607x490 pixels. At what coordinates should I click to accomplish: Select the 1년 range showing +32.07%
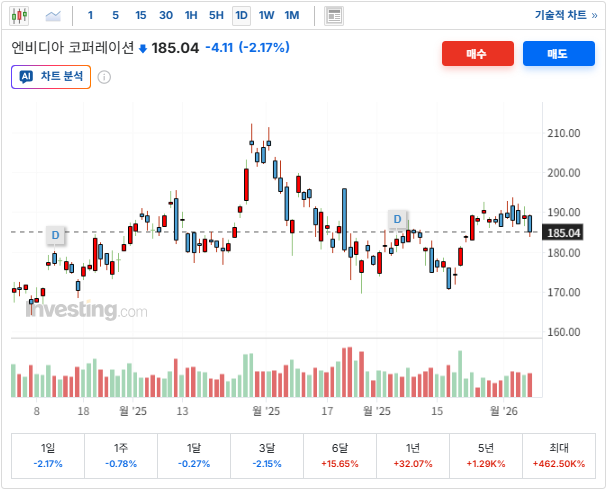(413, 456)
